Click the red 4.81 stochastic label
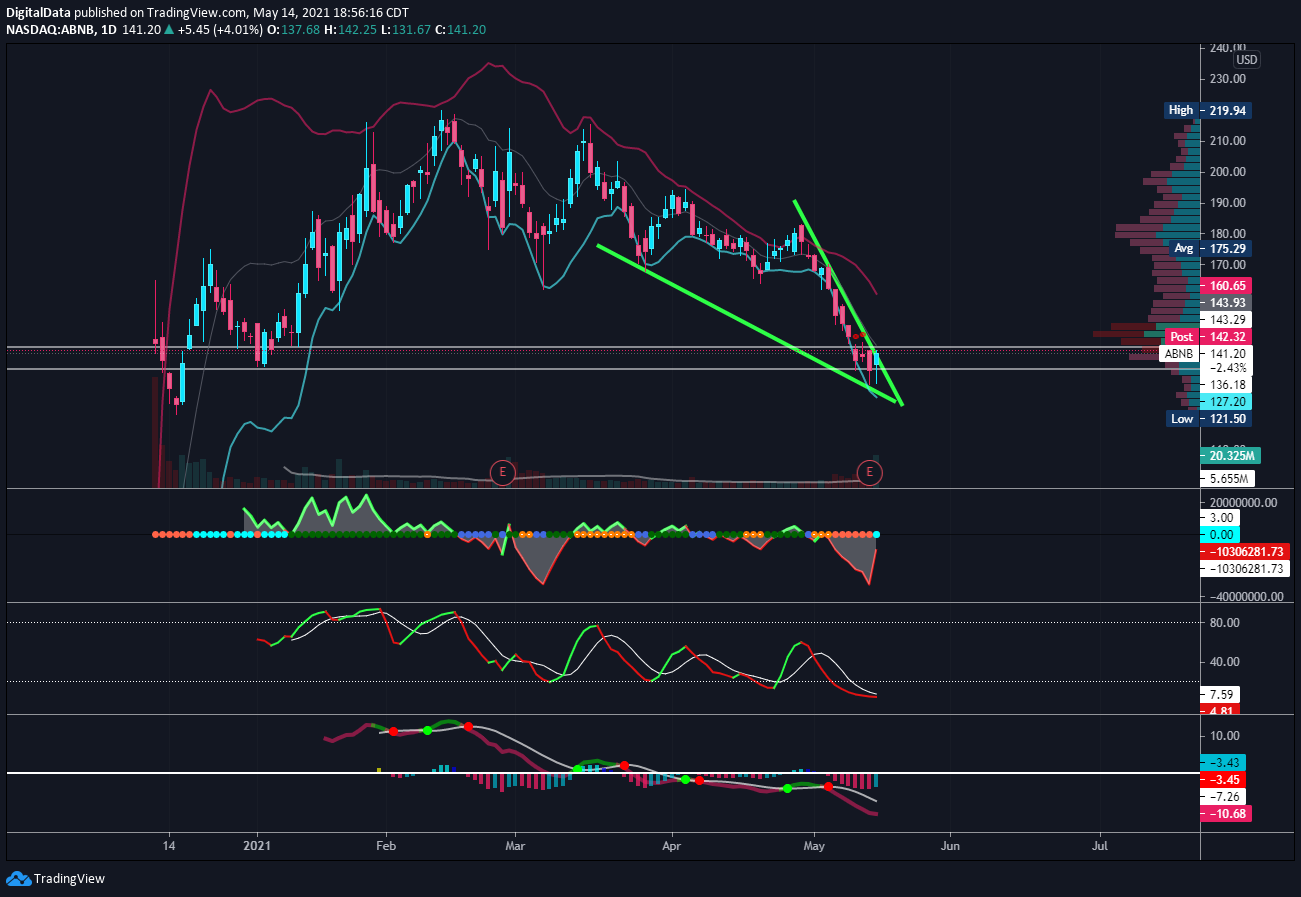Image resolution: width=1301 pixels, height=897 pixels. 1219,710
